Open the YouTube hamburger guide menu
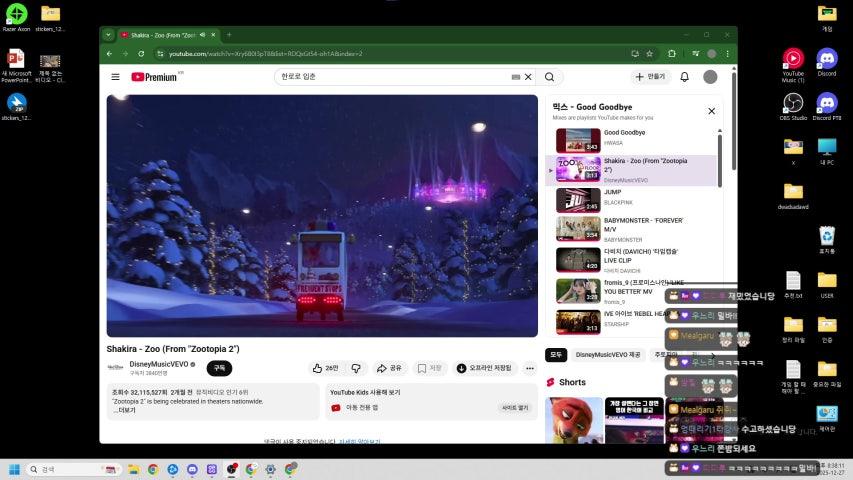 pyautogui.click(x=115, y=77)
